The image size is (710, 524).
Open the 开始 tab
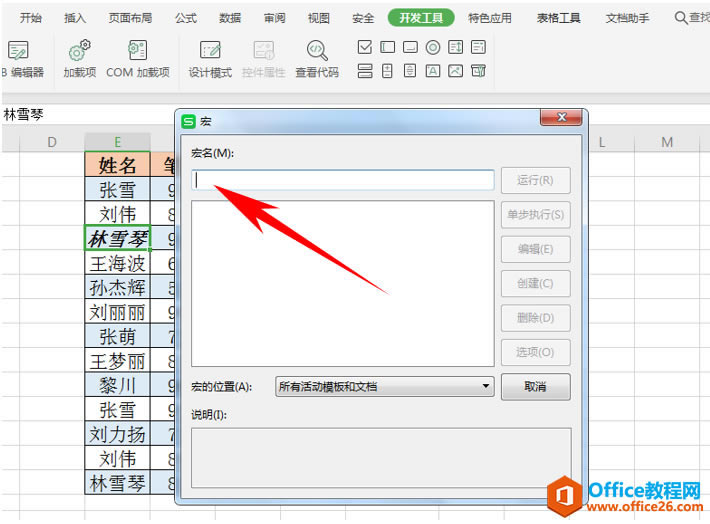coord(31,18)
